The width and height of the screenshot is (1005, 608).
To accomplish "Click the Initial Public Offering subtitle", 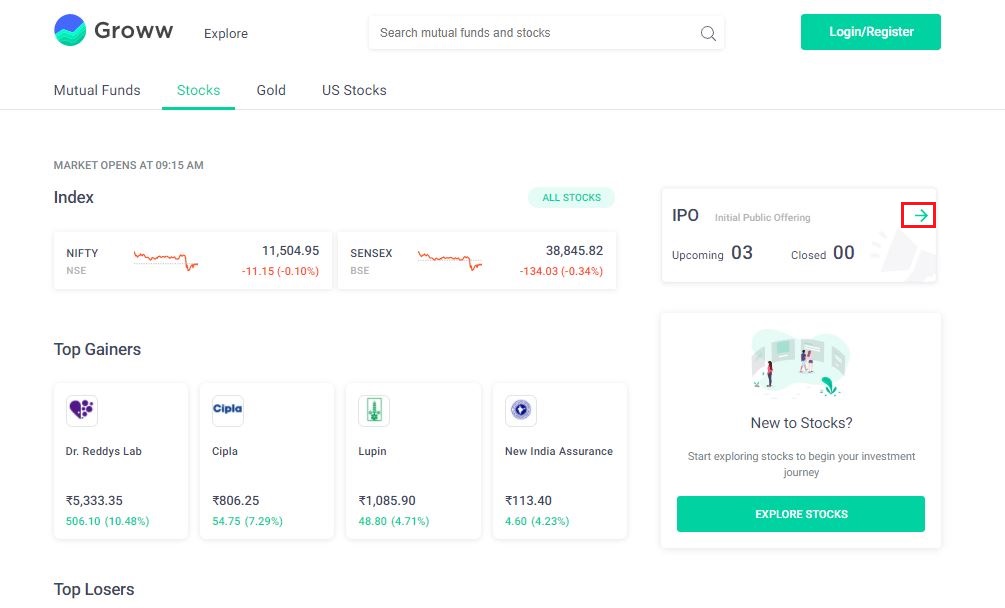I will (x=762, y=218).
